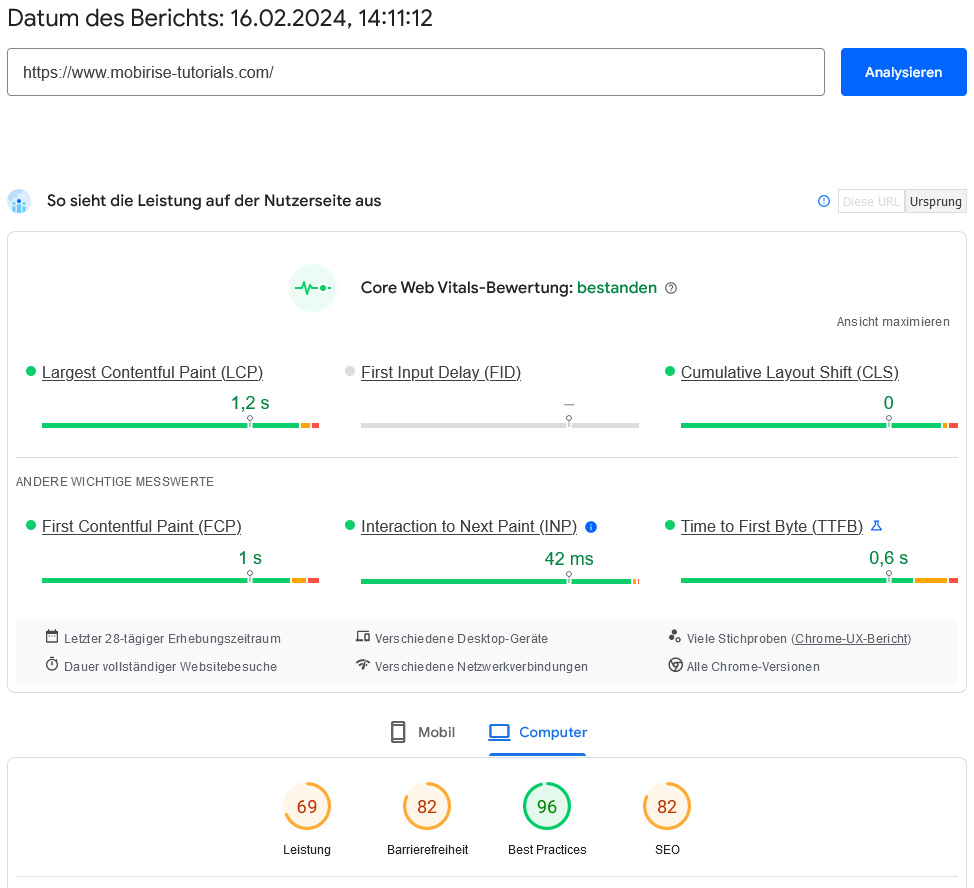Click the info icon left of Diese URL
The width and height of the screenshot is (974, 888).
824,201
